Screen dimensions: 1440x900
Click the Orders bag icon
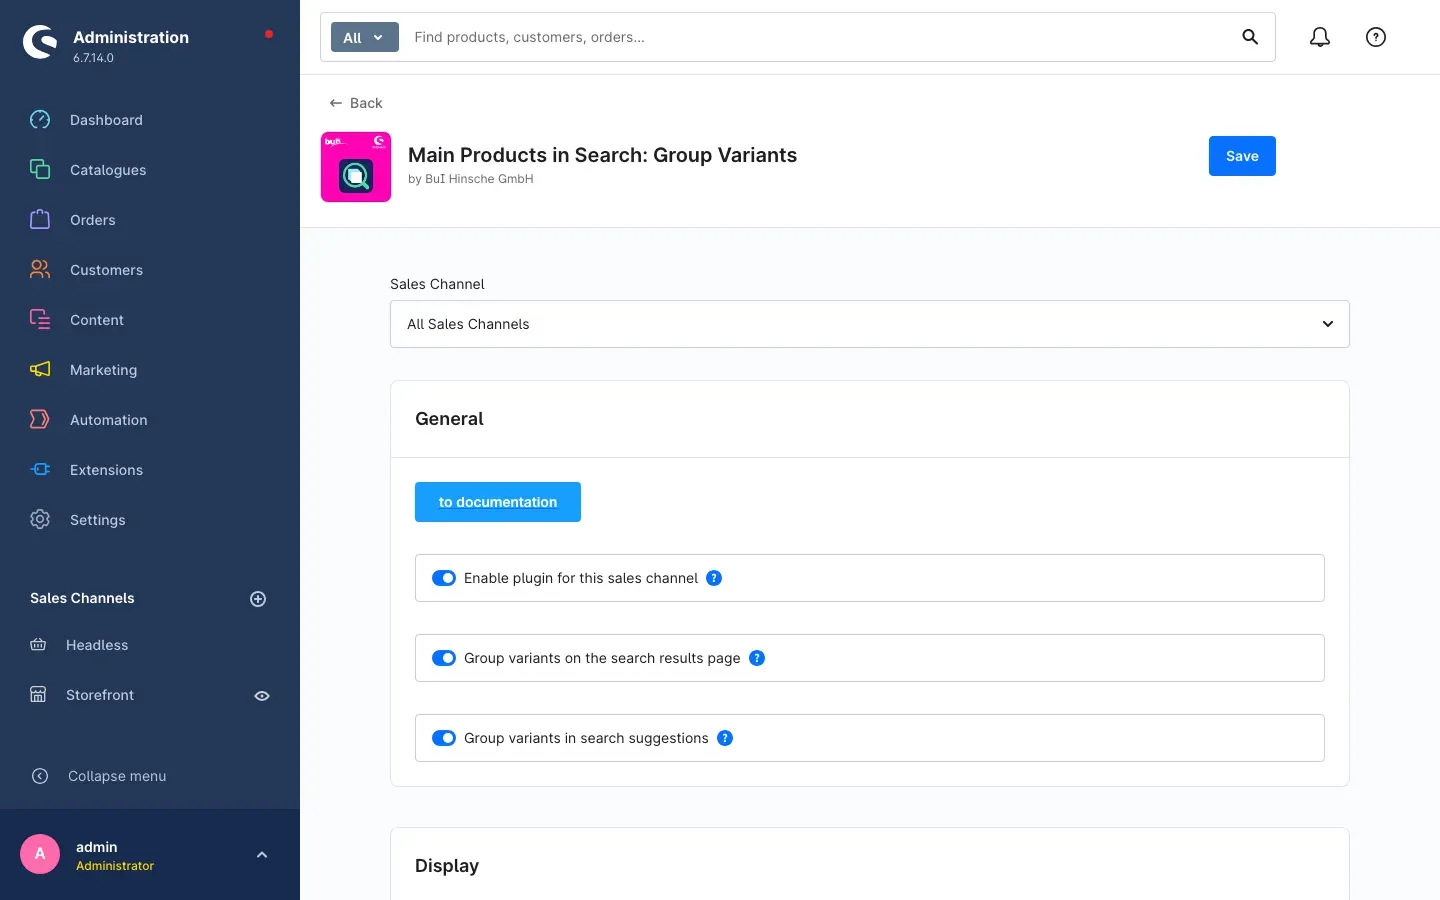click(40, 220)
